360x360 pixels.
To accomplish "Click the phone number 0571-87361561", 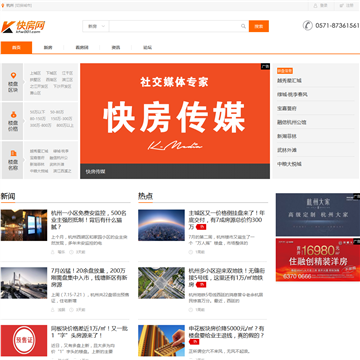I will 337,26.
